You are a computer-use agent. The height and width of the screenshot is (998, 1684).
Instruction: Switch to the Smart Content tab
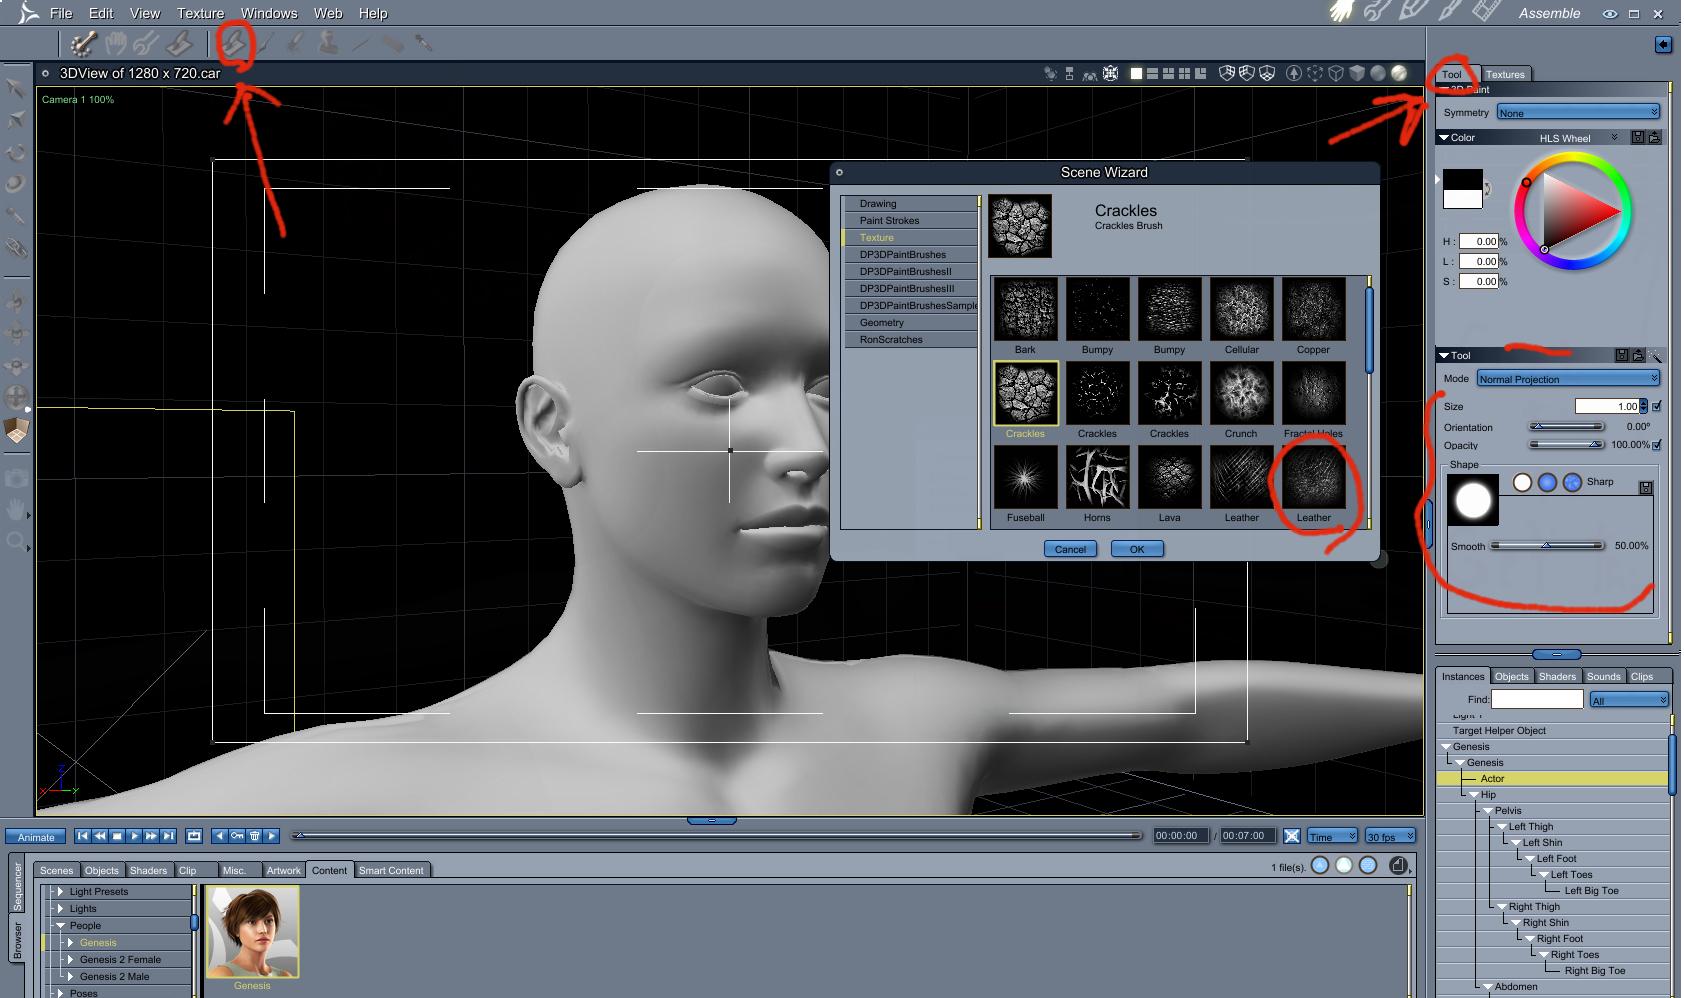point(391,870)
